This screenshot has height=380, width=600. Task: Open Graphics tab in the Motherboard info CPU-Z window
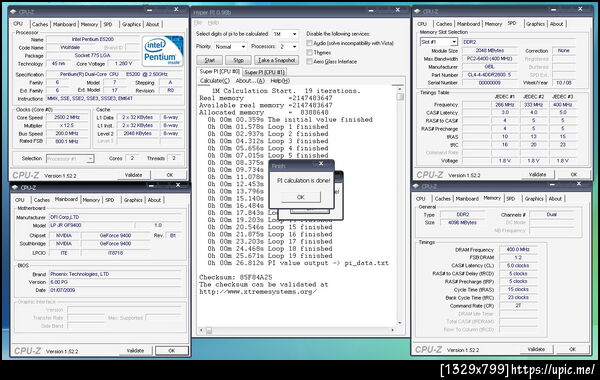pos(133,200)
